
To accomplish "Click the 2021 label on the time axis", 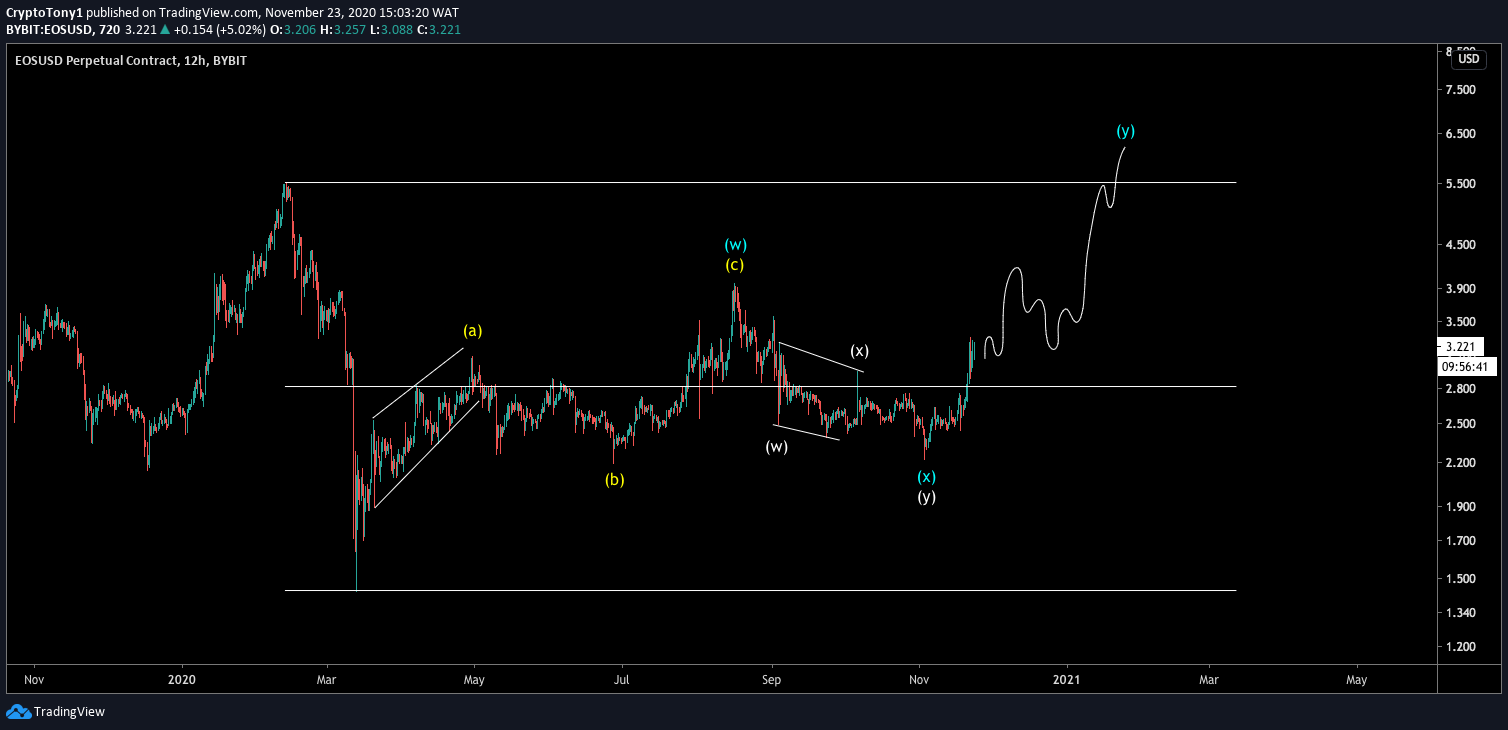I will [x=1066, y=679].
